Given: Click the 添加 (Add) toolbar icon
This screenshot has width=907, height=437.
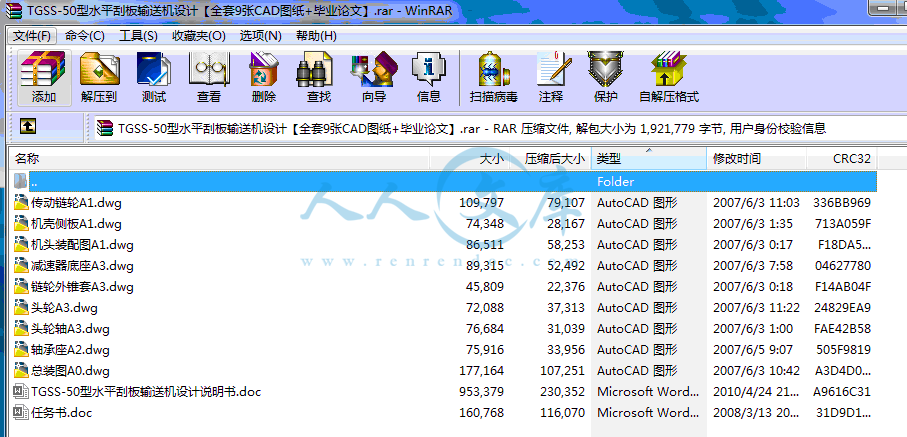Looking at the screenshot, I should tap(44, 78).
